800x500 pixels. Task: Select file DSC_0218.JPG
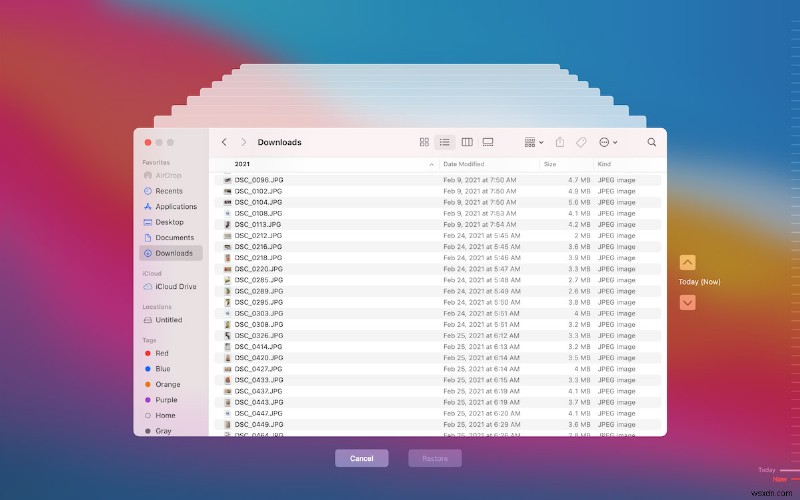click(x=438, y=258)
